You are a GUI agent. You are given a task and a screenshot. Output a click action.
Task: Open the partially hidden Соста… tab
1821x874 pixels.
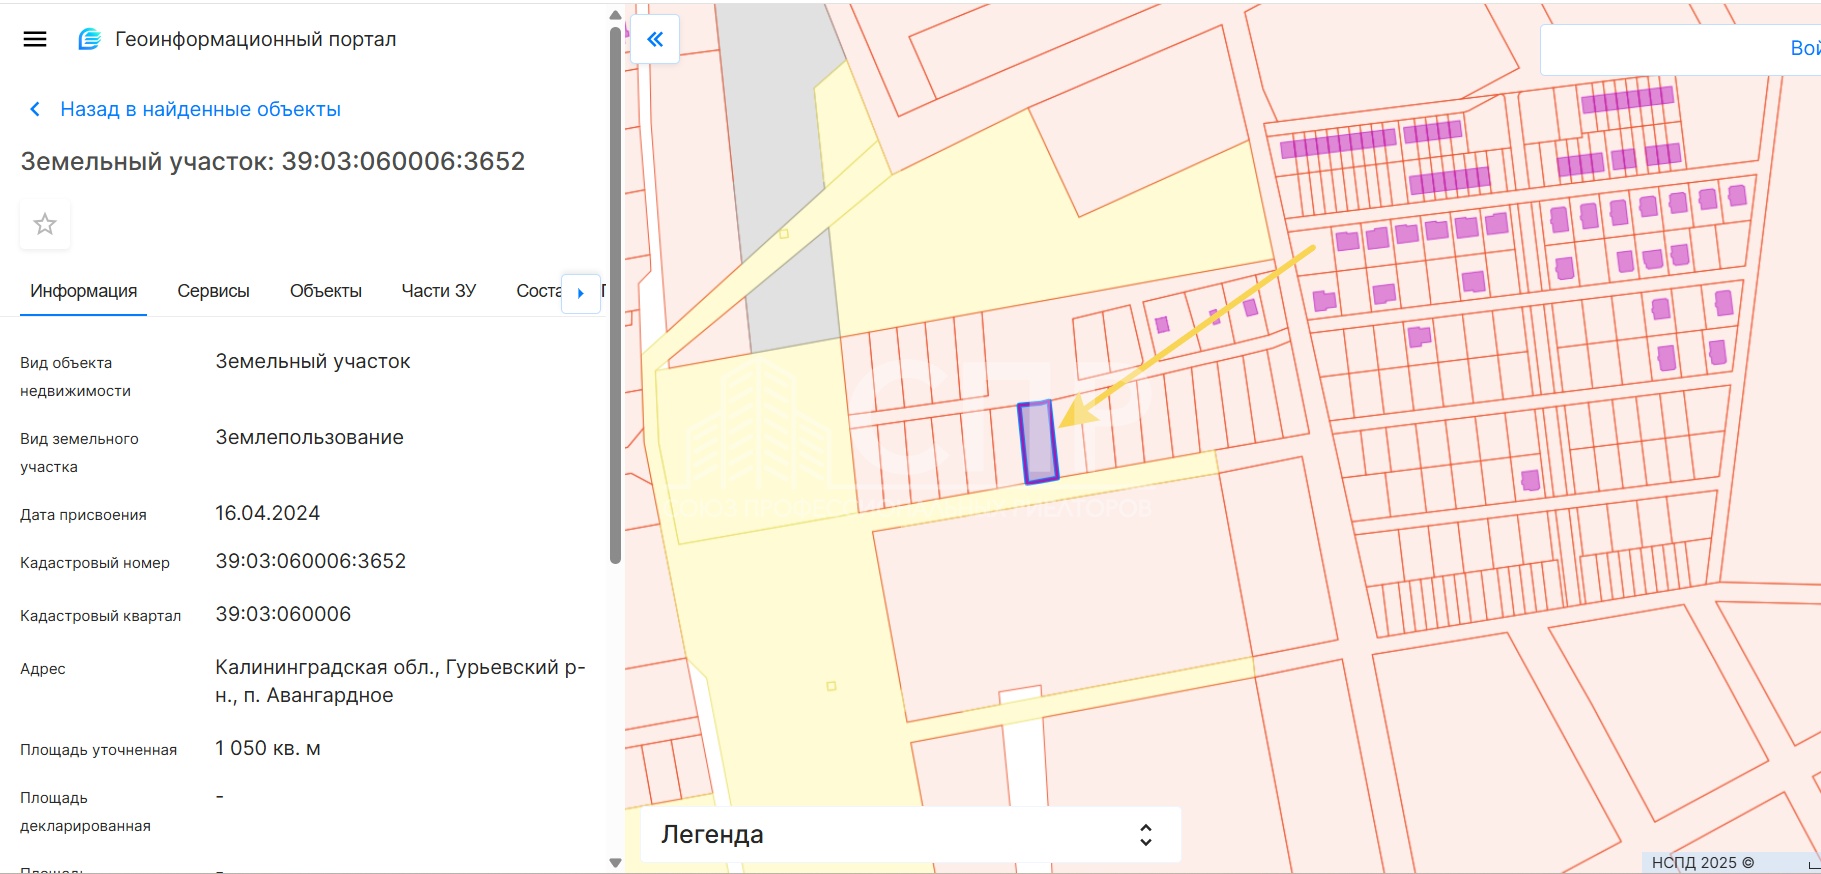tap(538, 291)
